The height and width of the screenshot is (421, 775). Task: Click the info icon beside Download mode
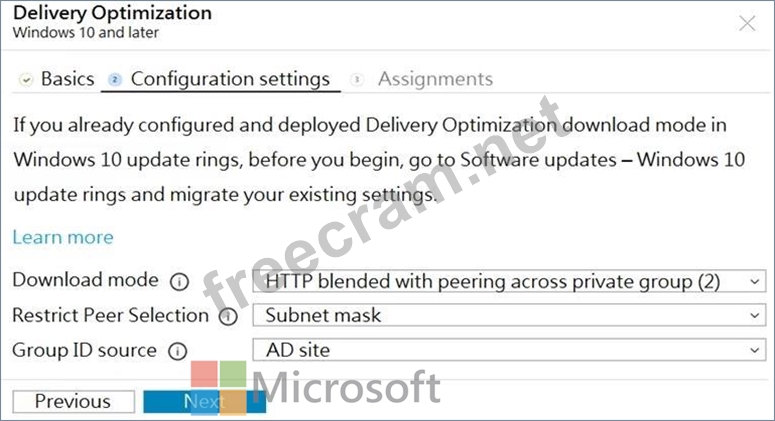pos(180,282)
